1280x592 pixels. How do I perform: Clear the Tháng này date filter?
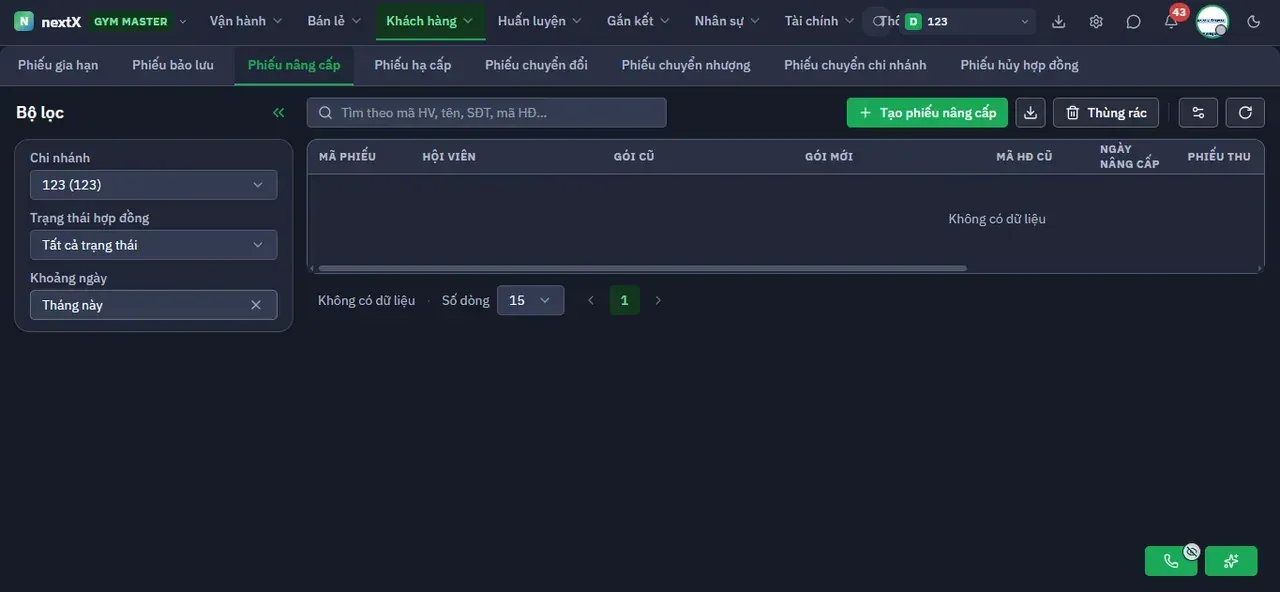point(256,305)
